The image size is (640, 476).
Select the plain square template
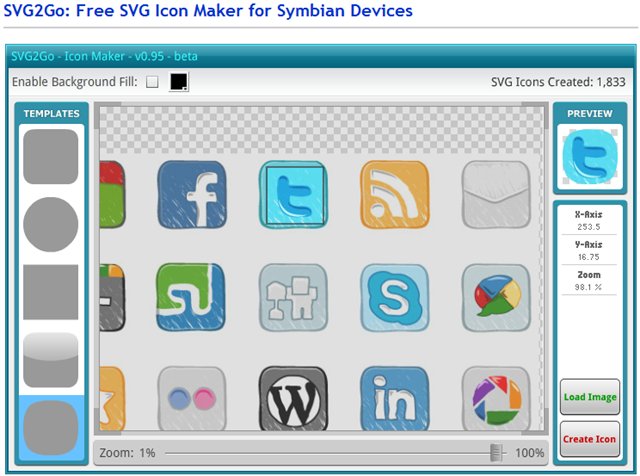(51, 292)
